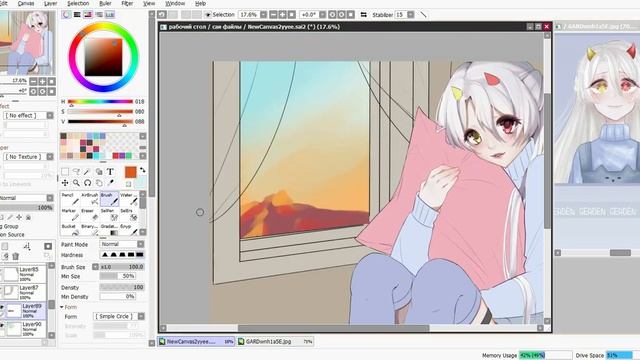Open the Canvas menu

(x=26, y=3)
